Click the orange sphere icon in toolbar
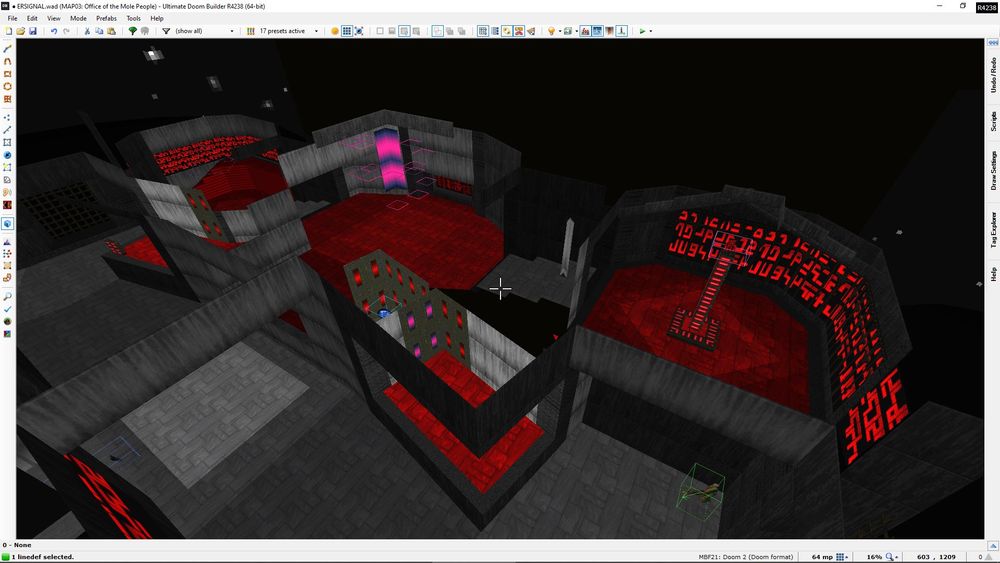Screen dimensions: 1000x563 tap(334, 31)
